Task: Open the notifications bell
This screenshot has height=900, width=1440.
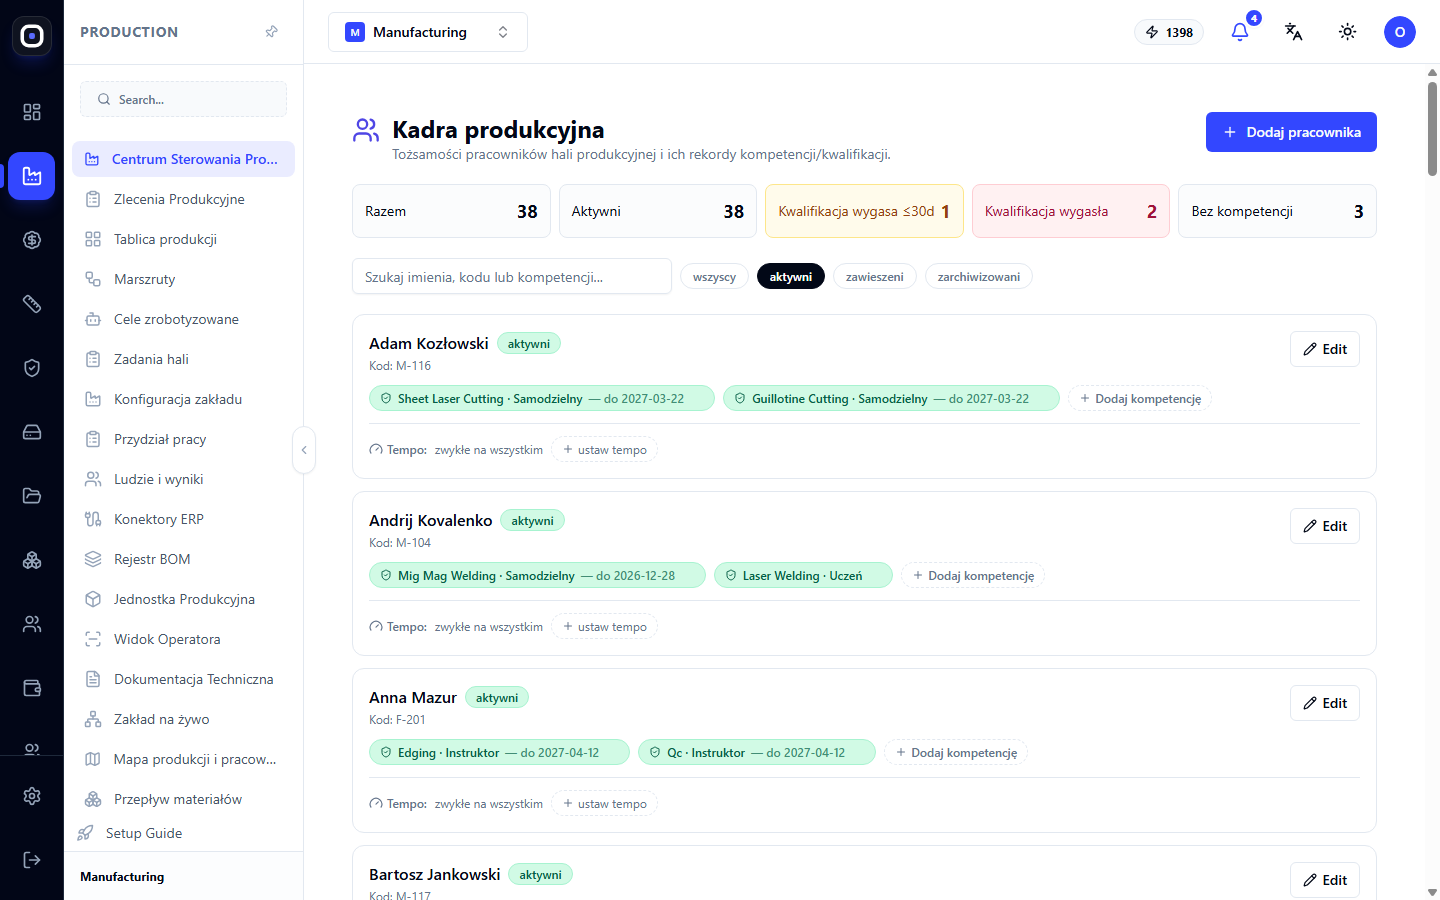Action: tap(1240, 32)
